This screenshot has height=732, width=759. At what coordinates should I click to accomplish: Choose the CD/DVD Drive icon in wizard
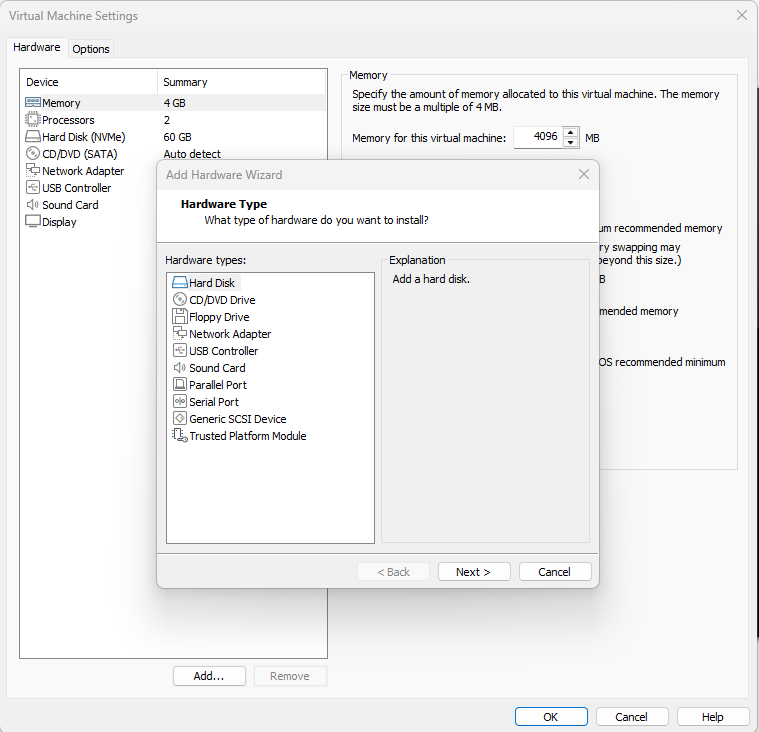click(180, 300)
